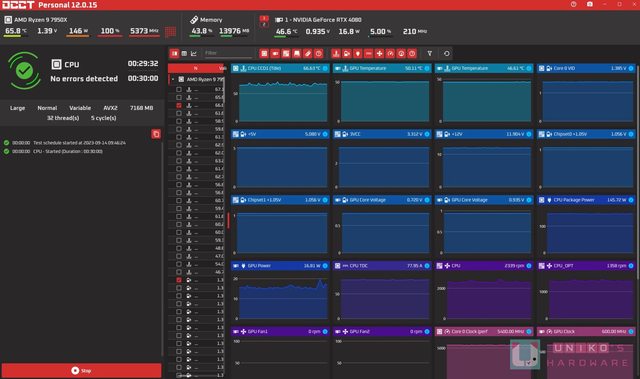
Task: Click the memory usage bar under 43.8 %
Action: (x=201, y=36)
